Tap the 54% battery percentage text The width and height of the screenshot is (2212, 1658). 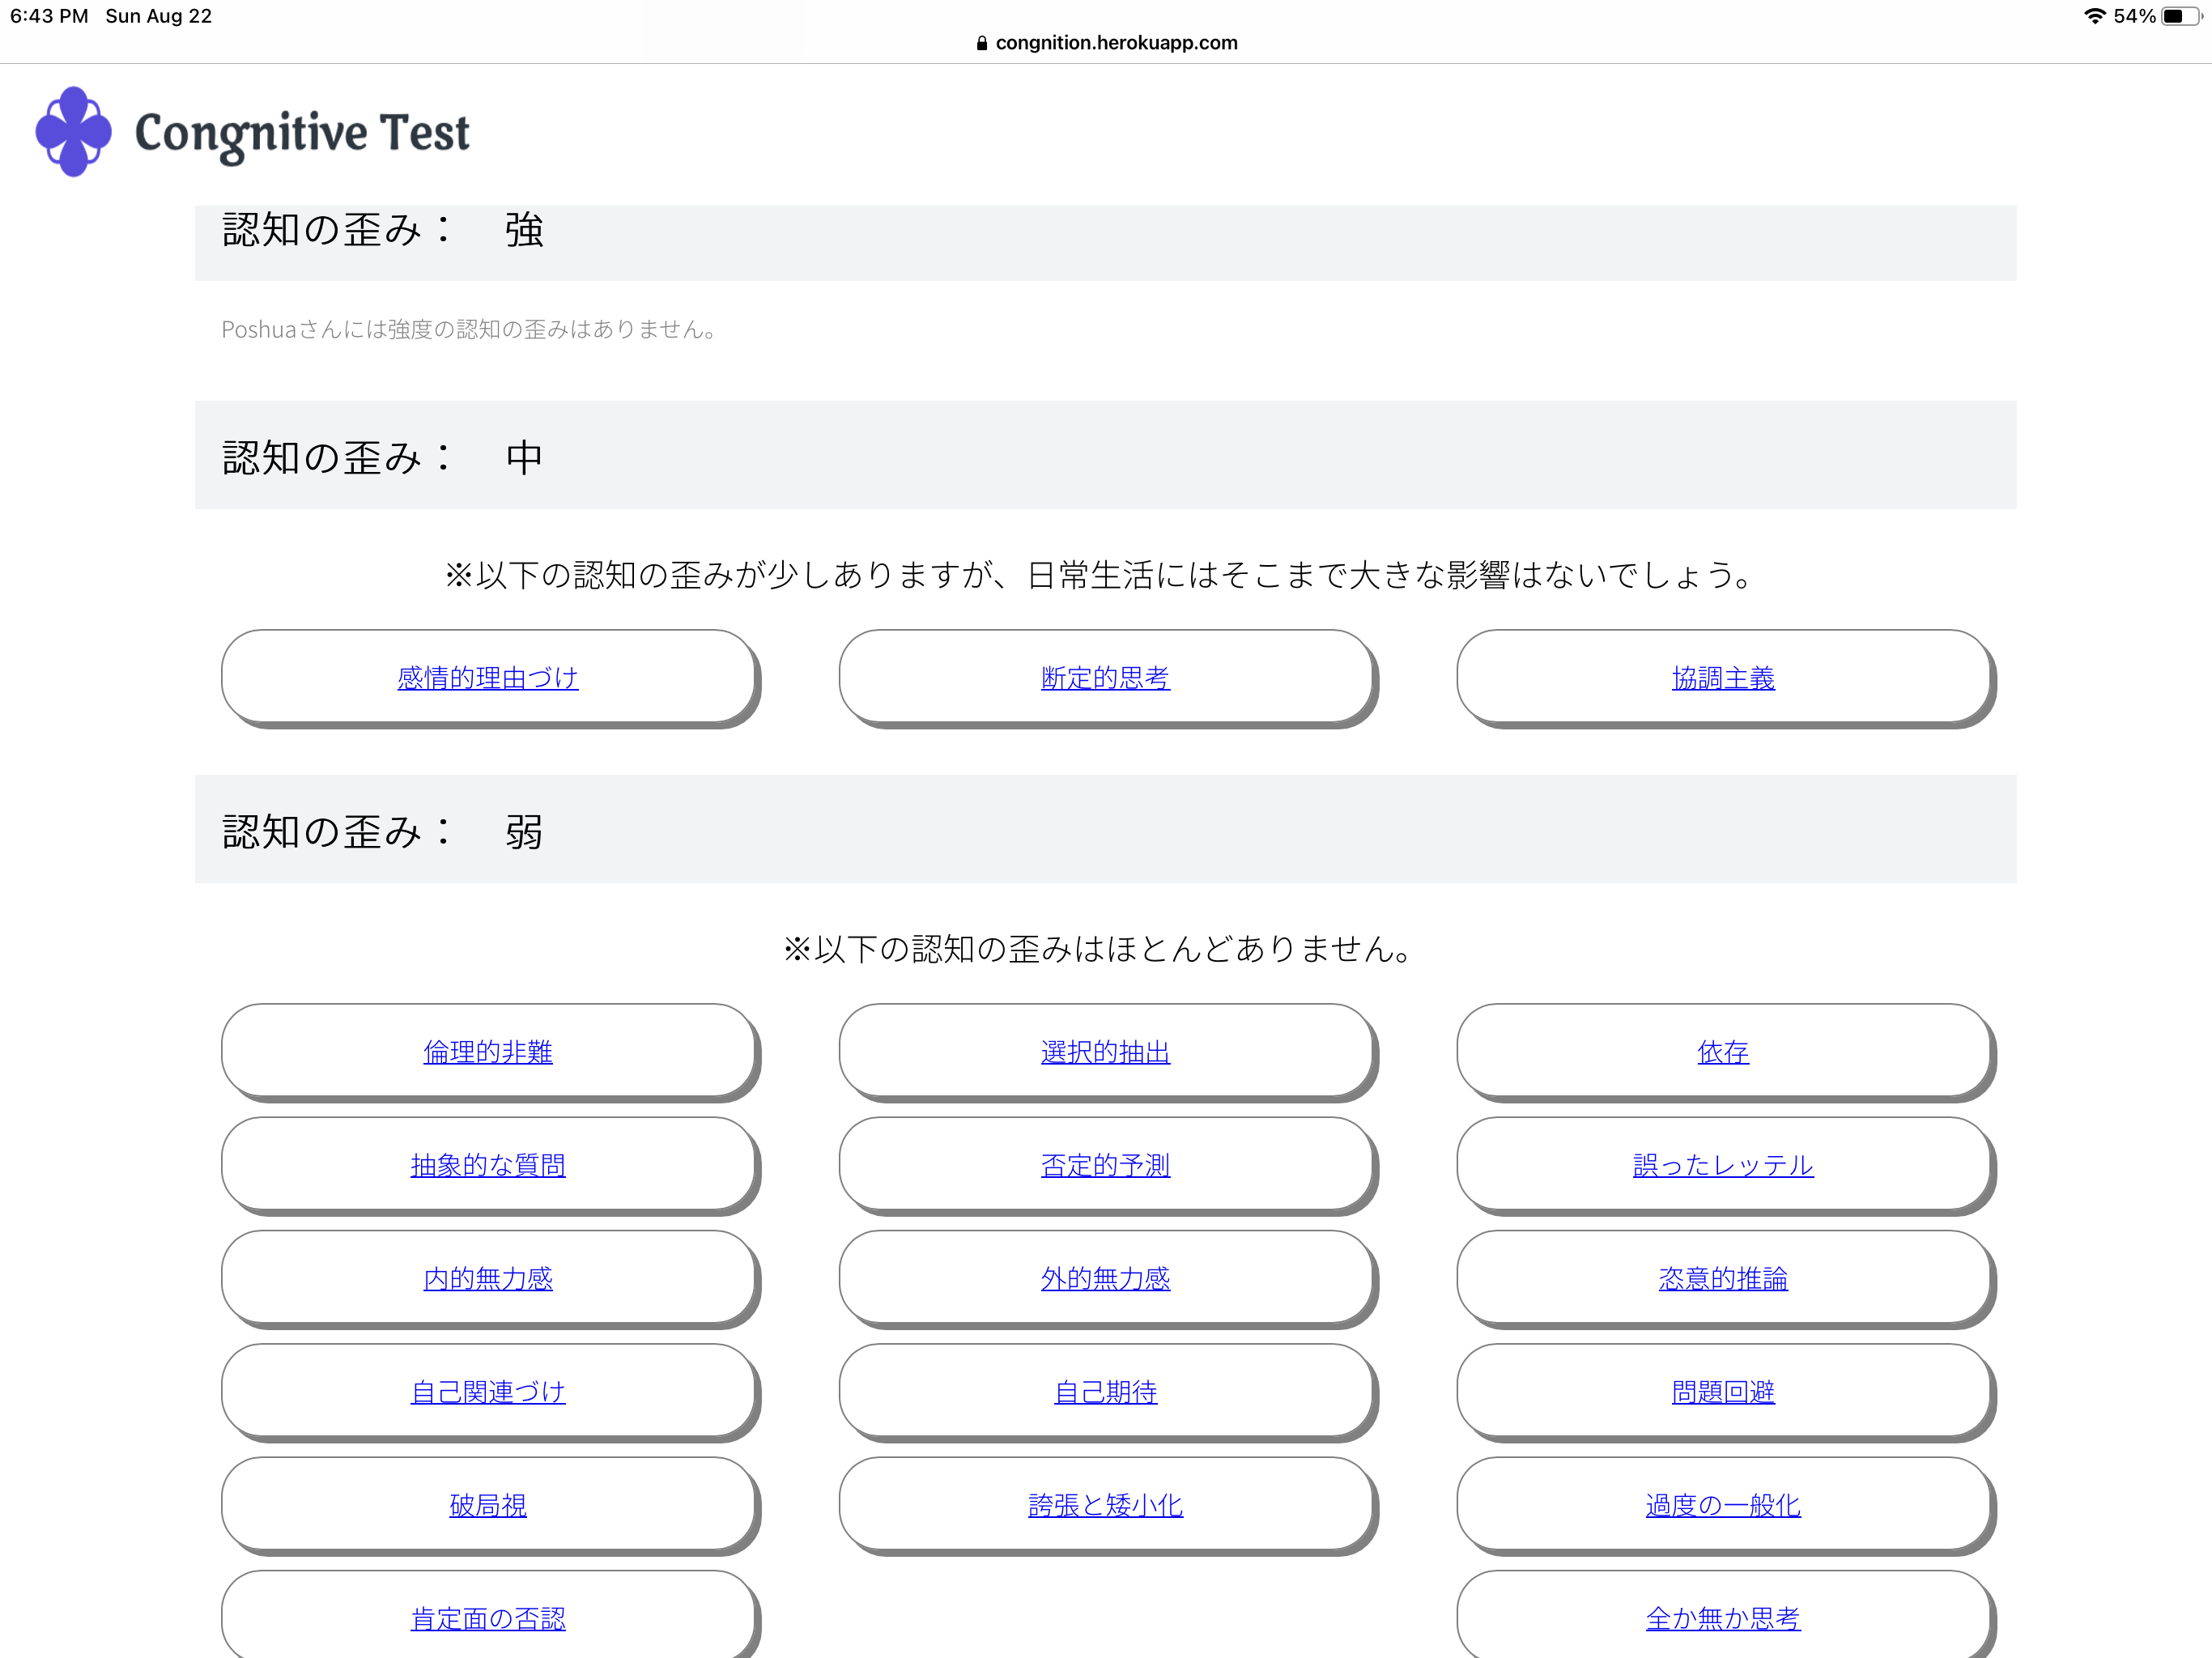click(2134, 16)
